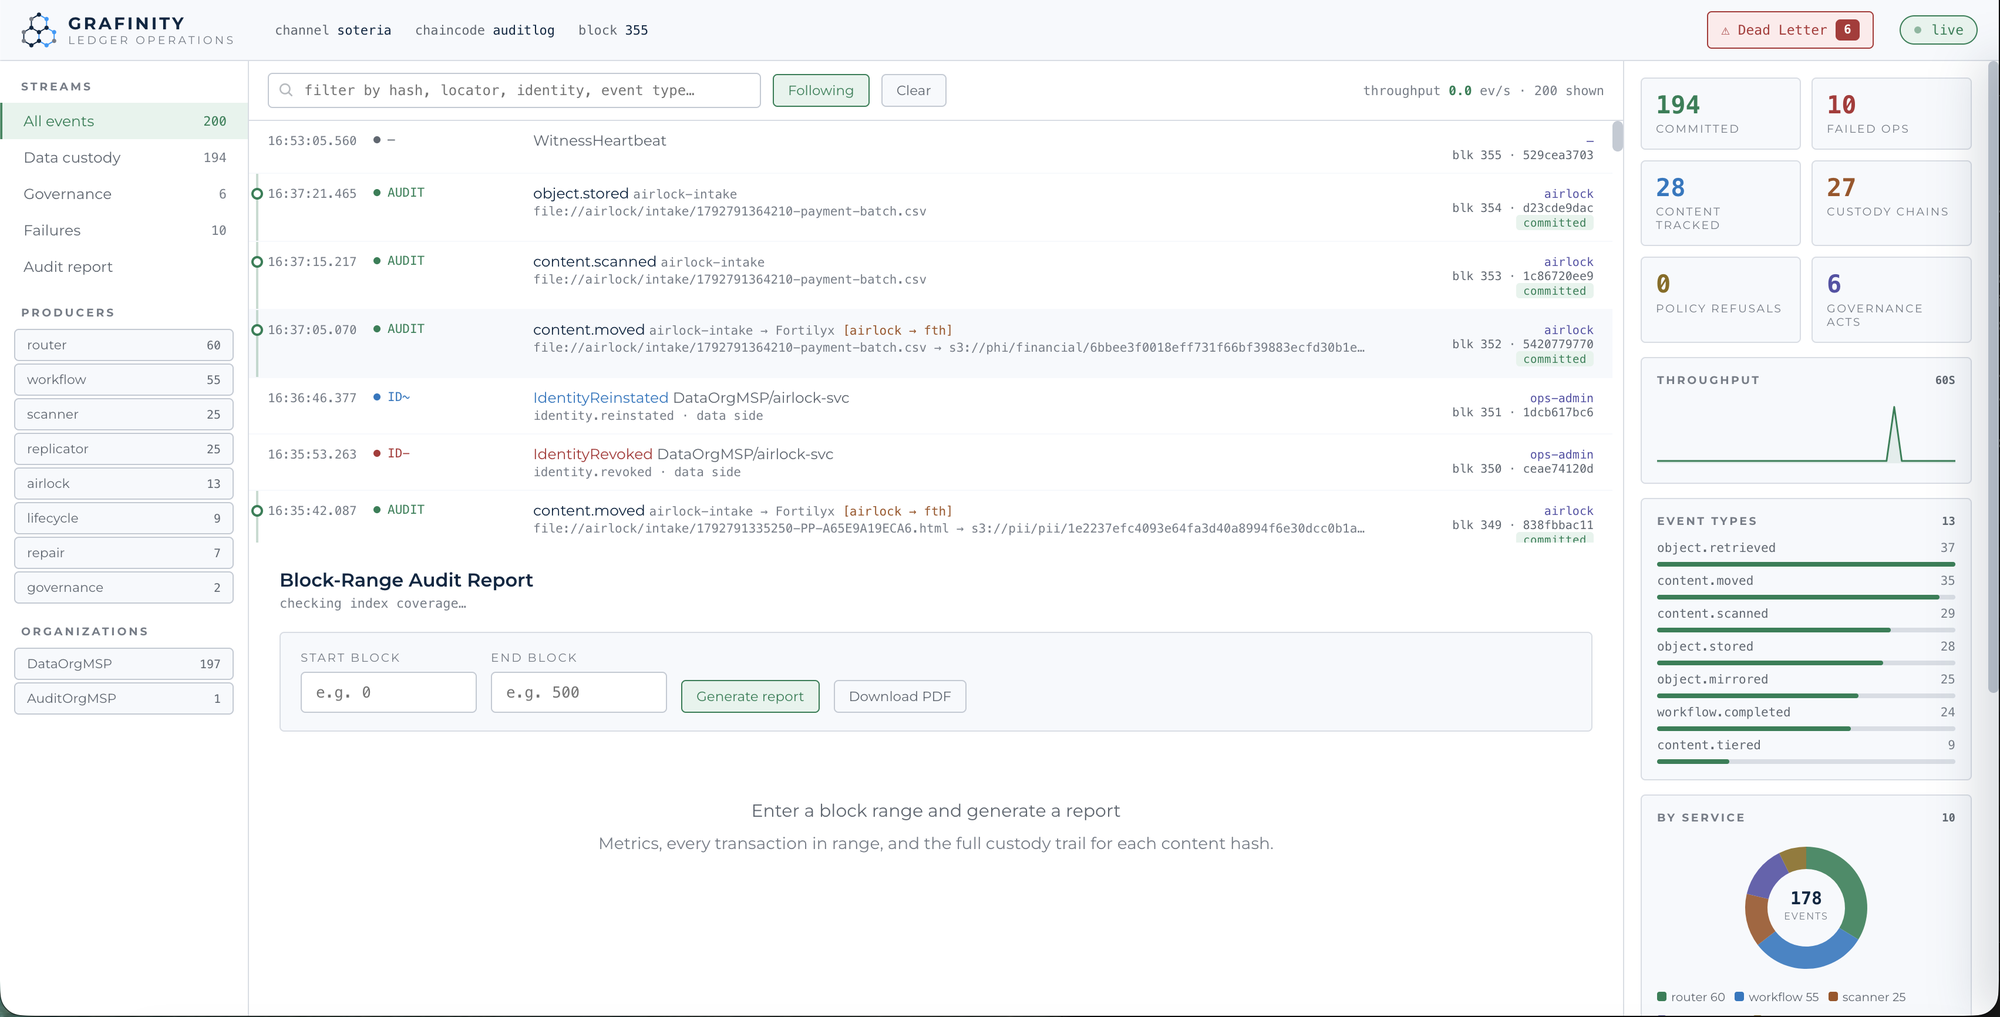Click the Grafinity hexagon logo
Image resolution: width=2000 pixels, height=1017 pixels.
[x=39, y=30]
